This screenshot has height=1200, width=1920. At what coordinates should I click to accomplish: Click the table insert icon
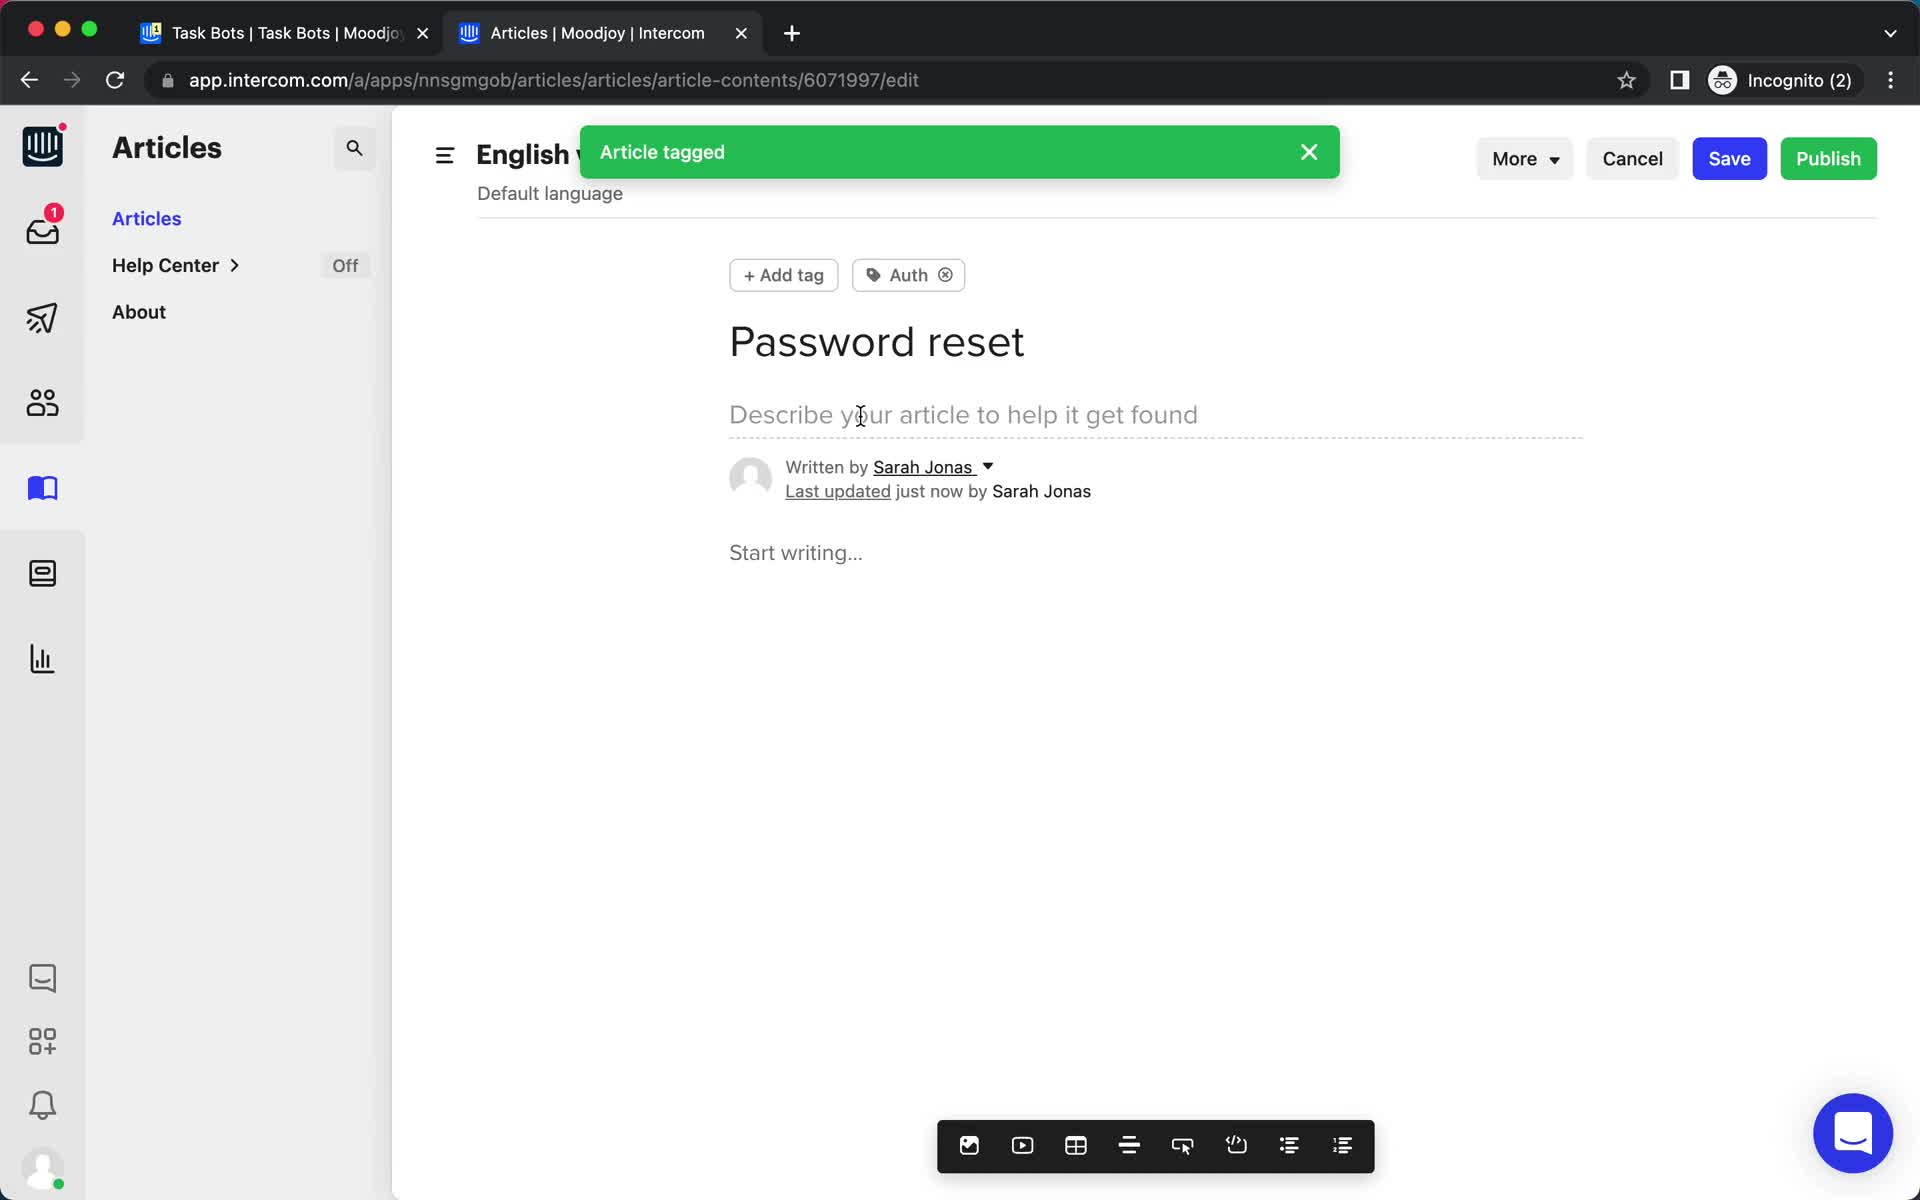coord(1075,1145)
